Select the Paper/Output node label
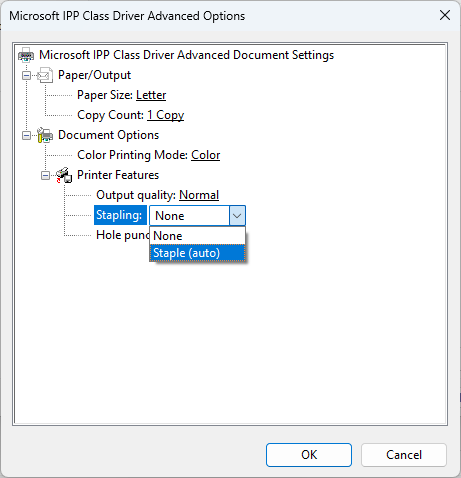The image size is (461, 478). [x=94, y=75]
